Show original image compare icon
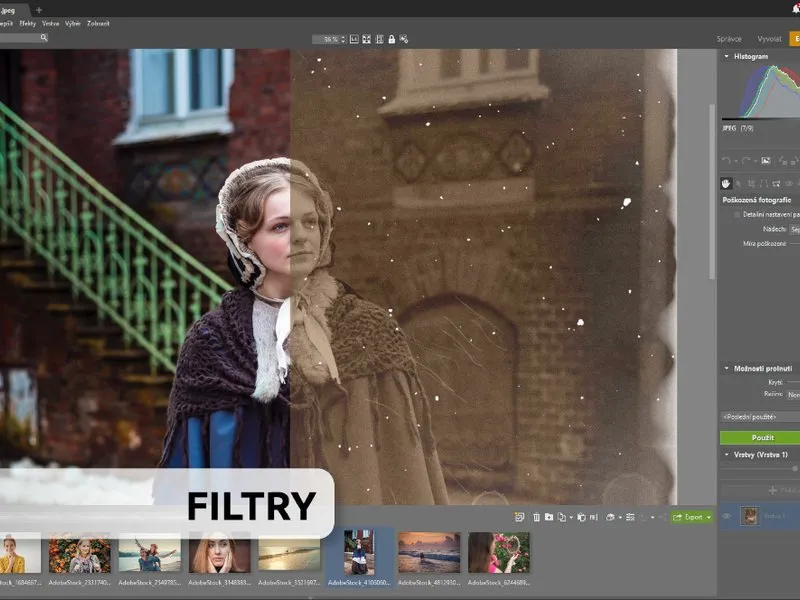800x600 pixels. [766, 161]
